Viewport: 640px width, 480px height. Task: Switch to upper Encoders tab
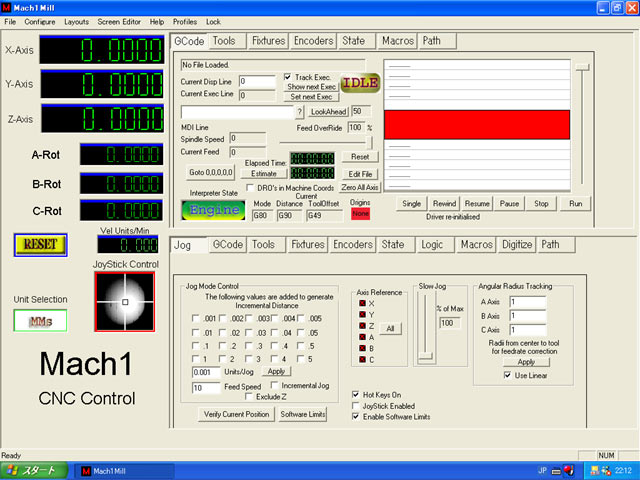[313, 41]
